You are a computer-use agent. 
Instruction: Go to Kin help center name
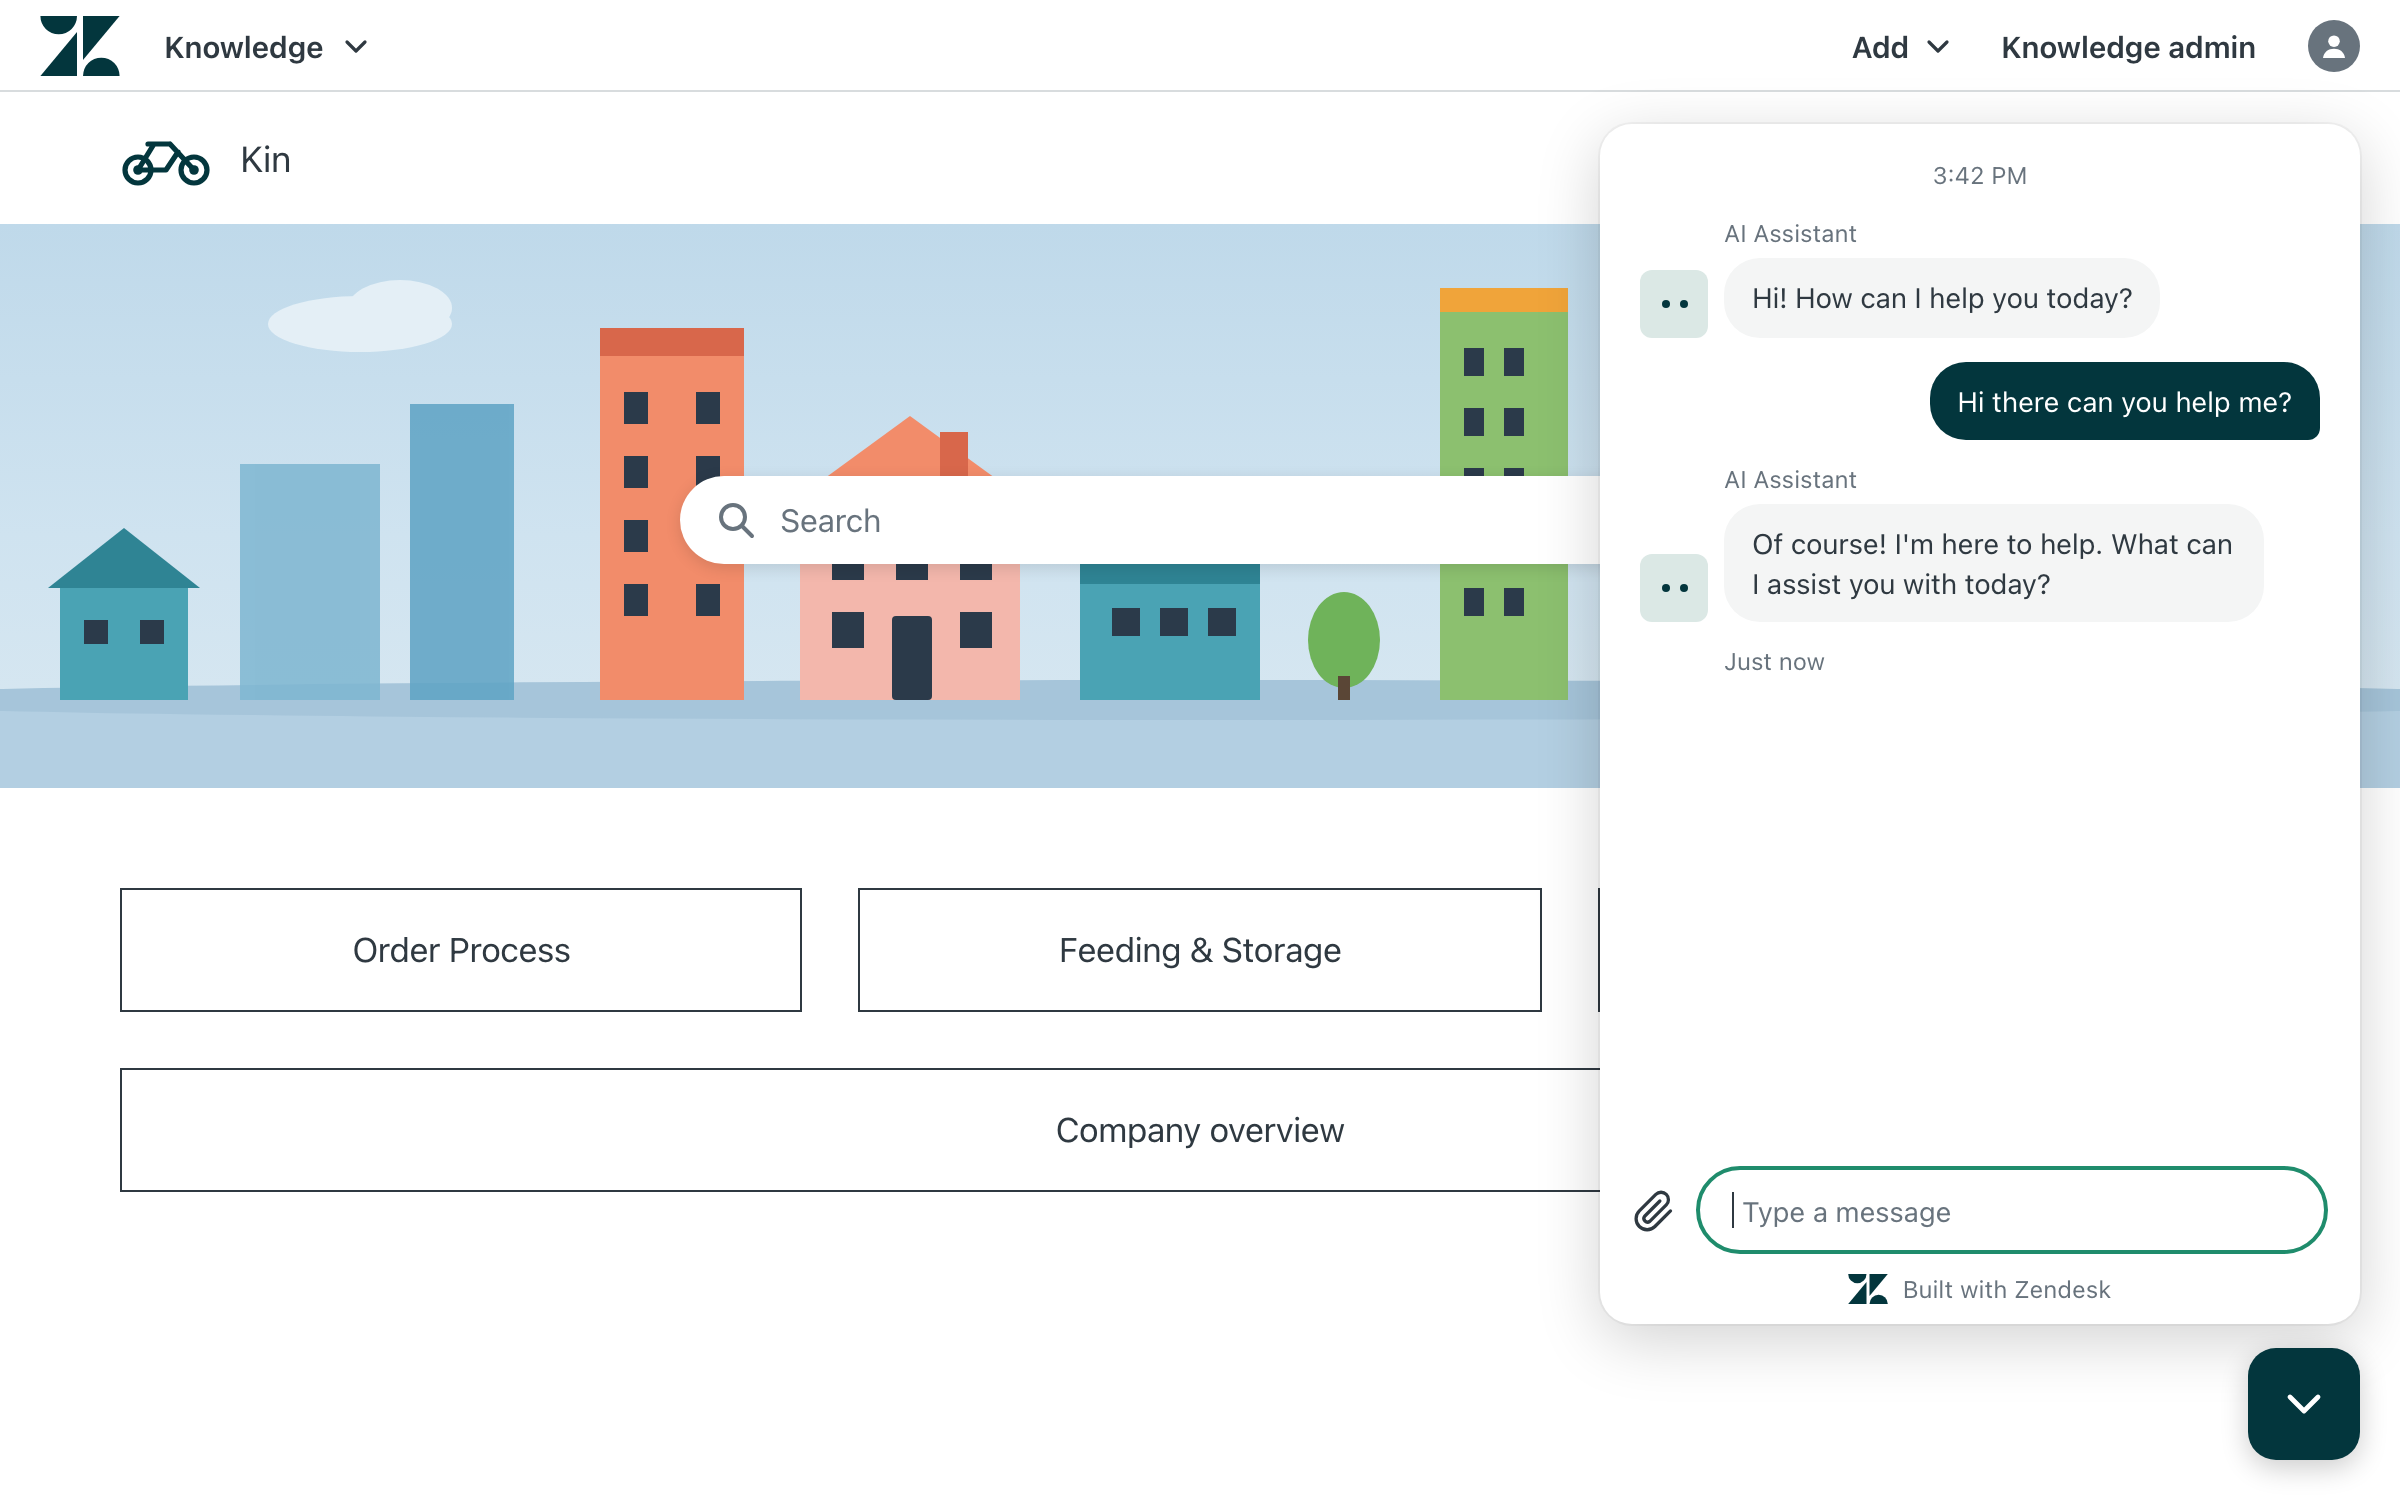pyautogui.click(x=265, y=160)
